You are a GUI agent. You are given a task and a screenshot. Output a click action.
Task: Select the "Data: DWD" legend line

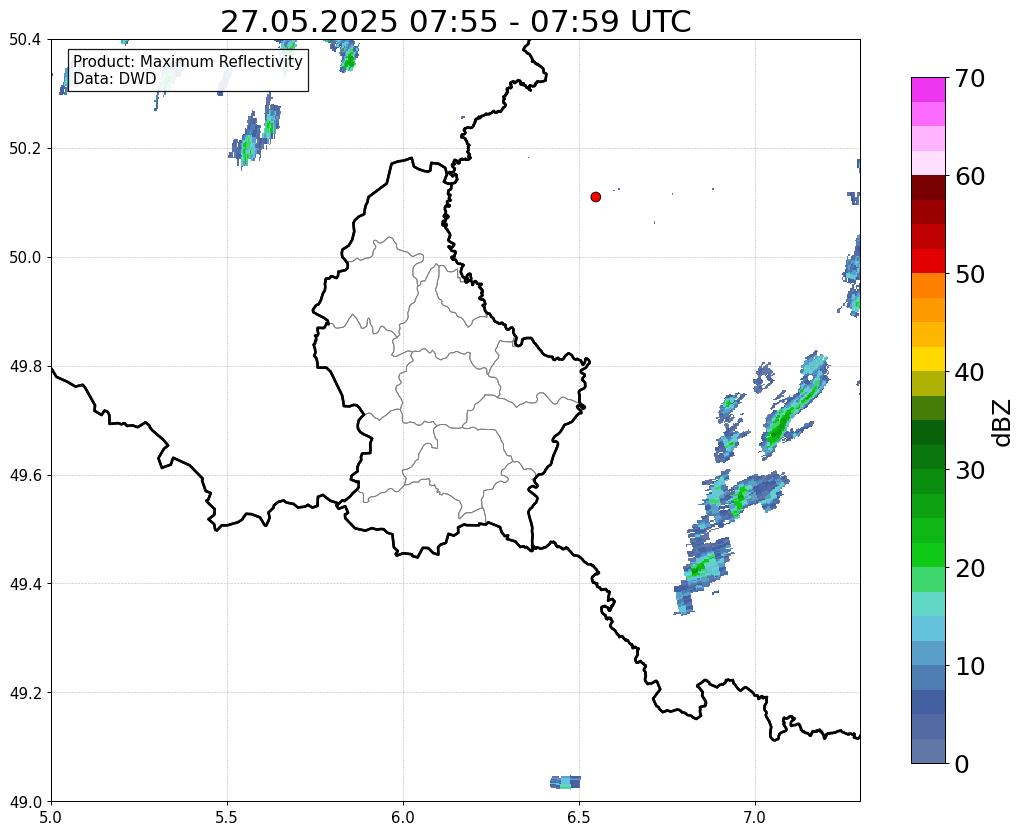tap(115, 78)
